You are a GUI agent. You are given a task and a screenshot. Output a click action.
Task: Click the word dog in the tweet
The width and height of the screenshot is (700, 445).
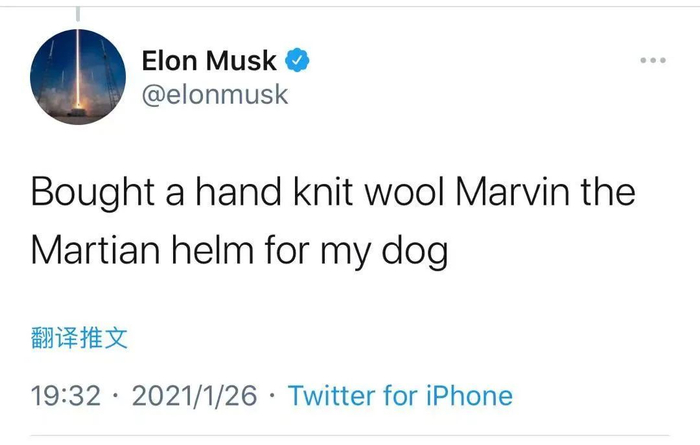414,250
